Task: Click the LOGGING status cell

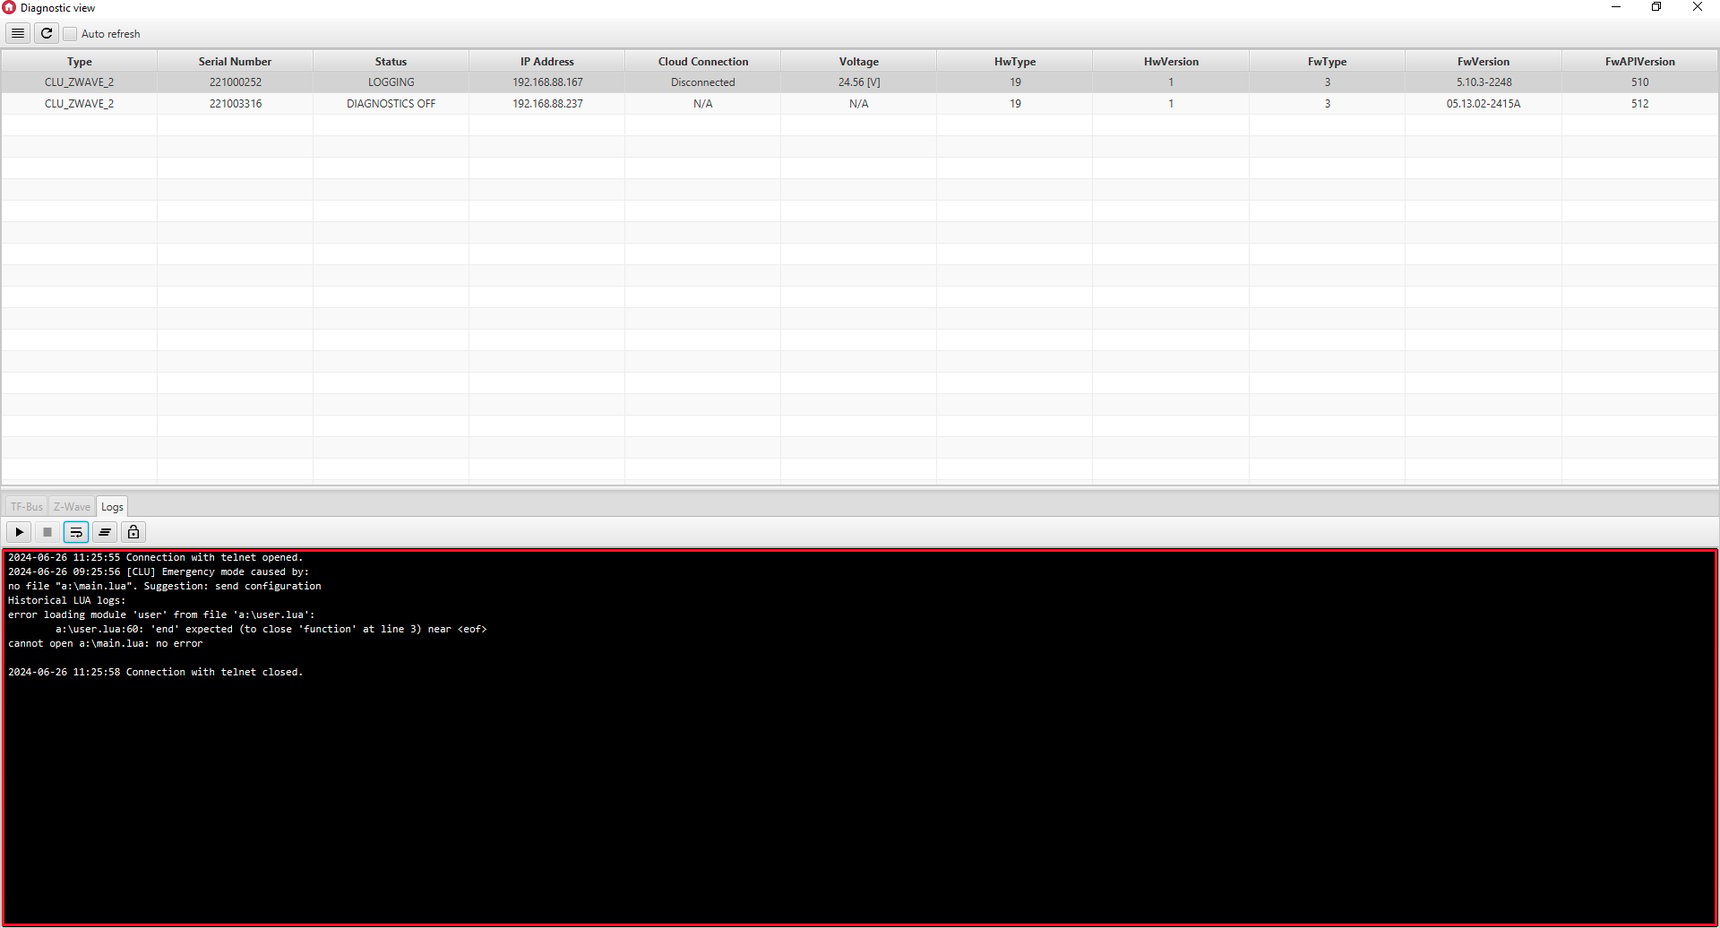Action: click(x=391, y=82)
